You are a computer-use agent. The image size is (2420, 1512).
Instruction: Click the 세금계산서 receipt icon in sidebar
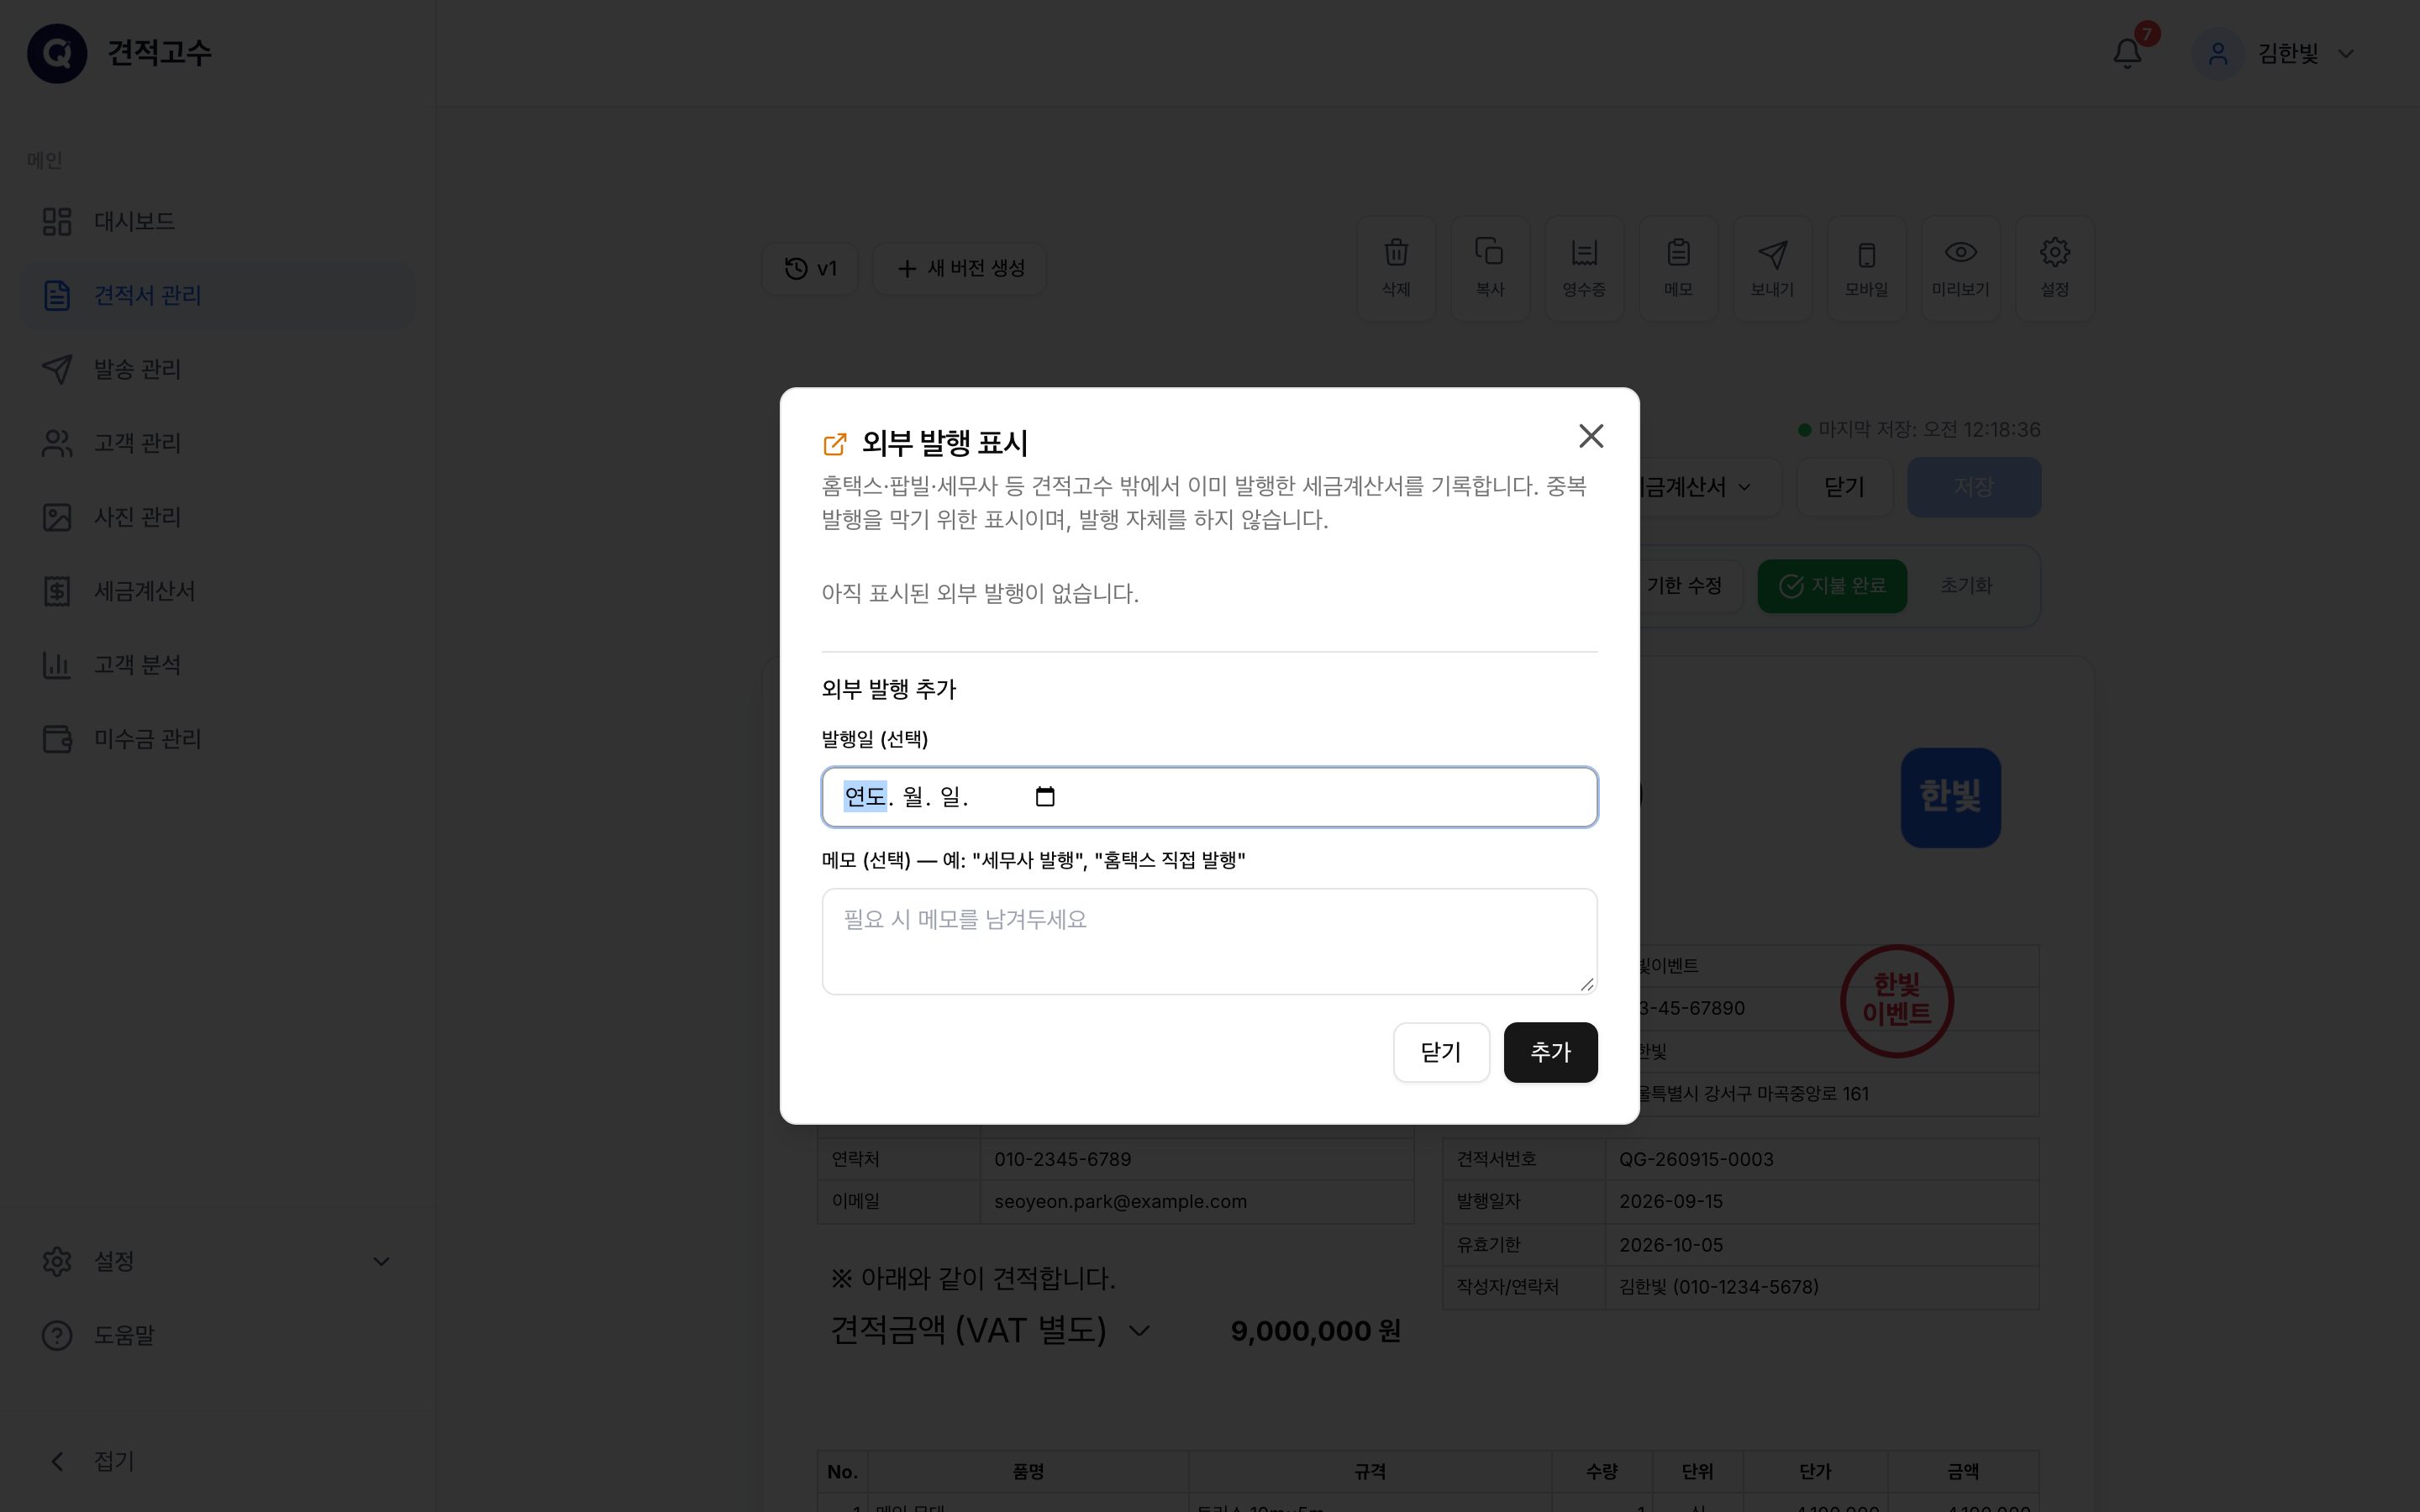tap(57, 591)
